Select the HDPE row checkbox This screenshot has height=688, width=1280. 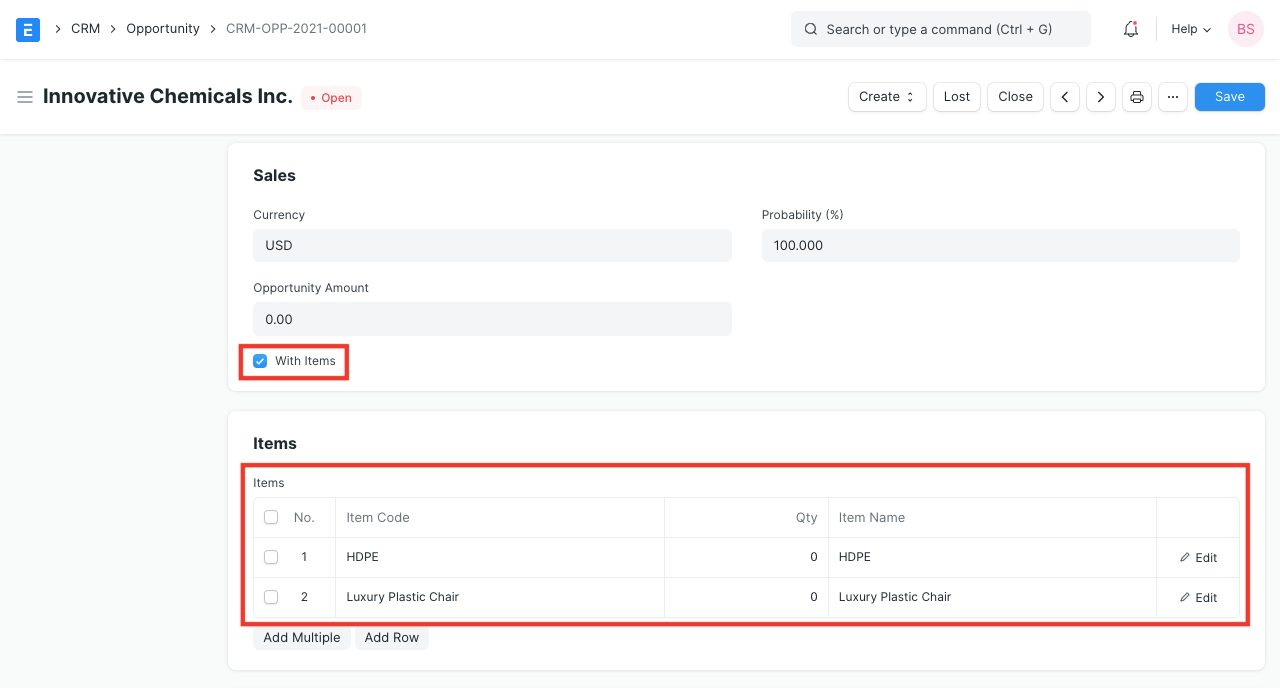271,557
